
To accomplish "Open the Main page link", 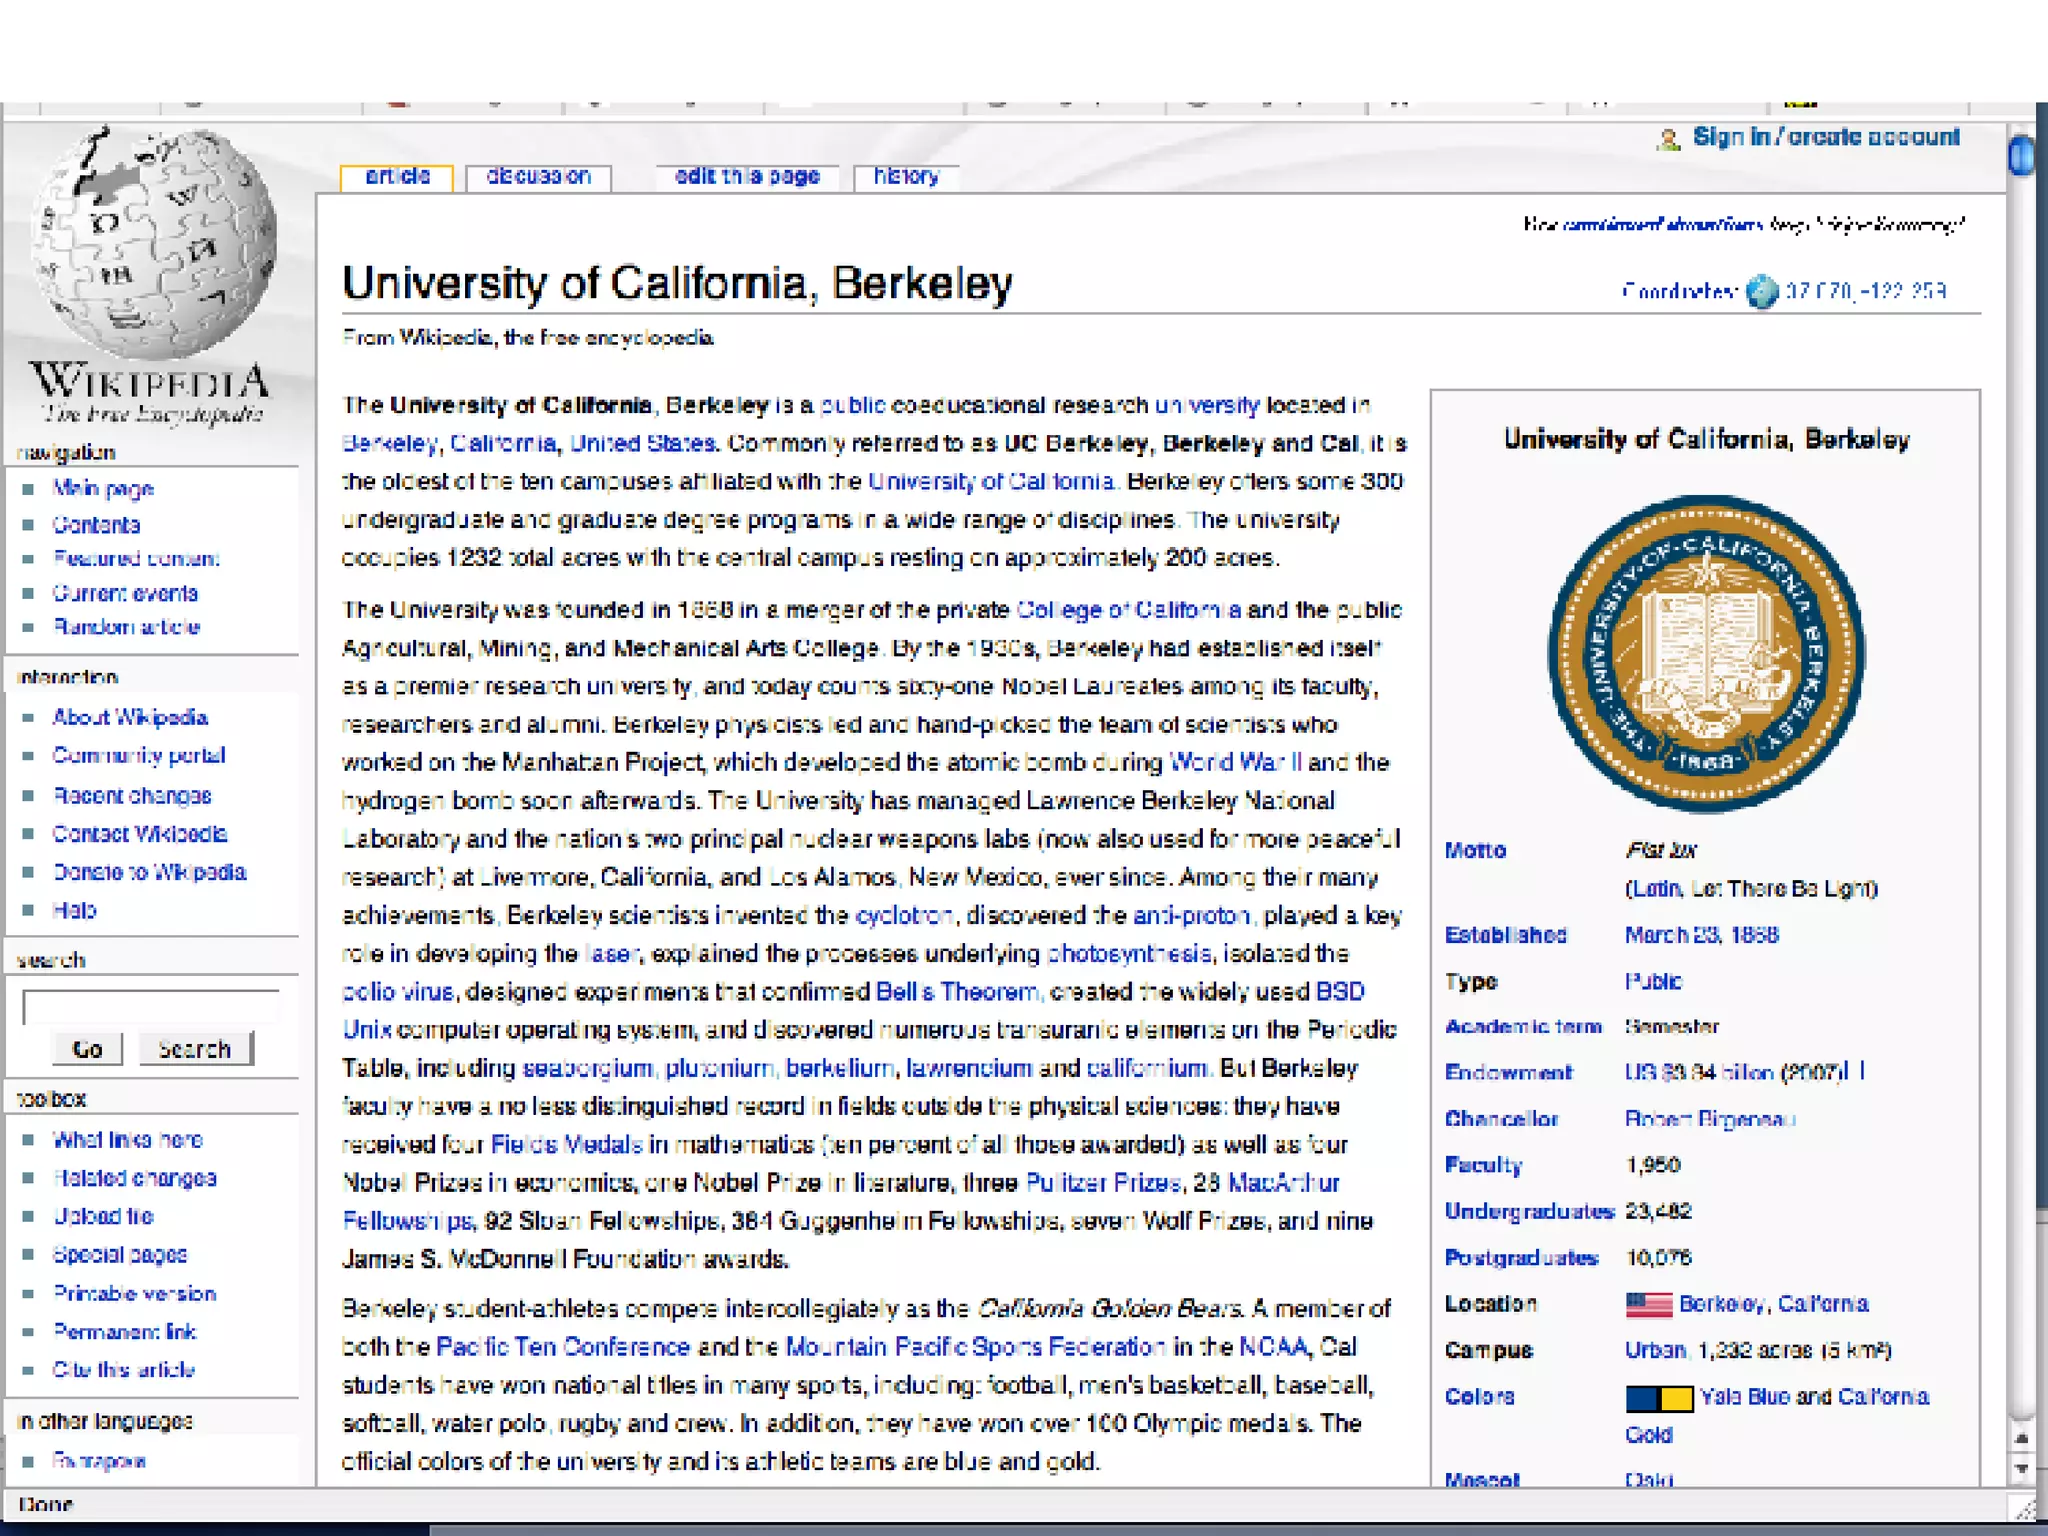I will point(103,489).
